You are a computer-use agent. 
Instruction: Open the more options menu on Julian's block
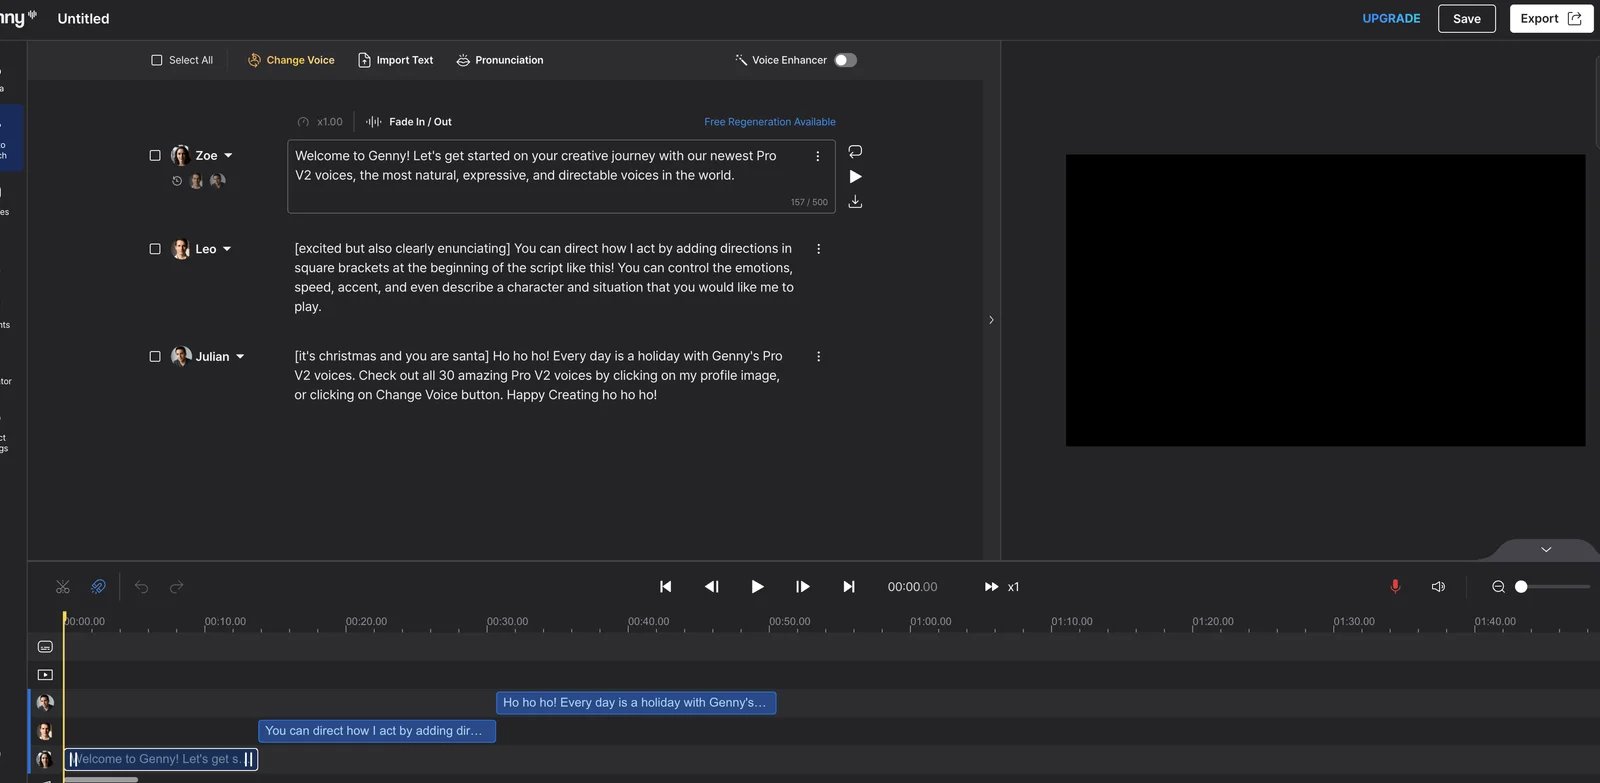[818, 356]
